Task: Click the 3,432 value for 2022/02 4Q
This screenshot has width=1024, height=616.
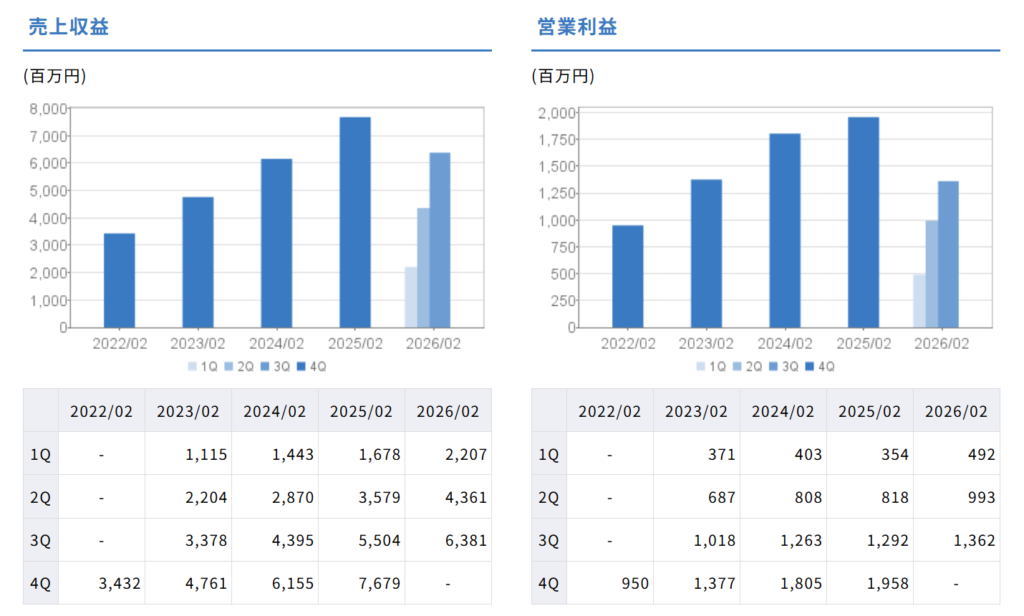Action: 101,583
